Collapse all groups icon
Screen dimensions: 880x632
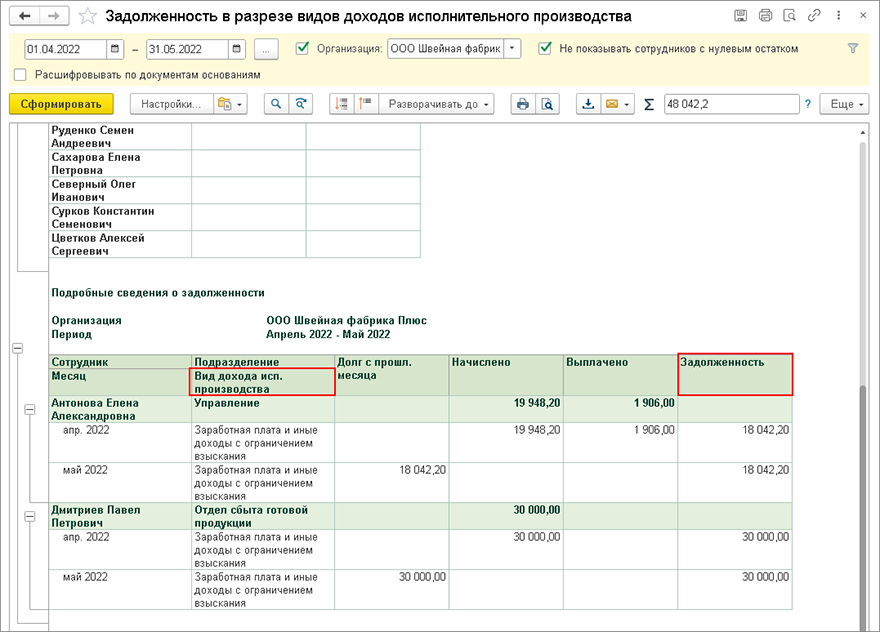(x=341, y=104)
